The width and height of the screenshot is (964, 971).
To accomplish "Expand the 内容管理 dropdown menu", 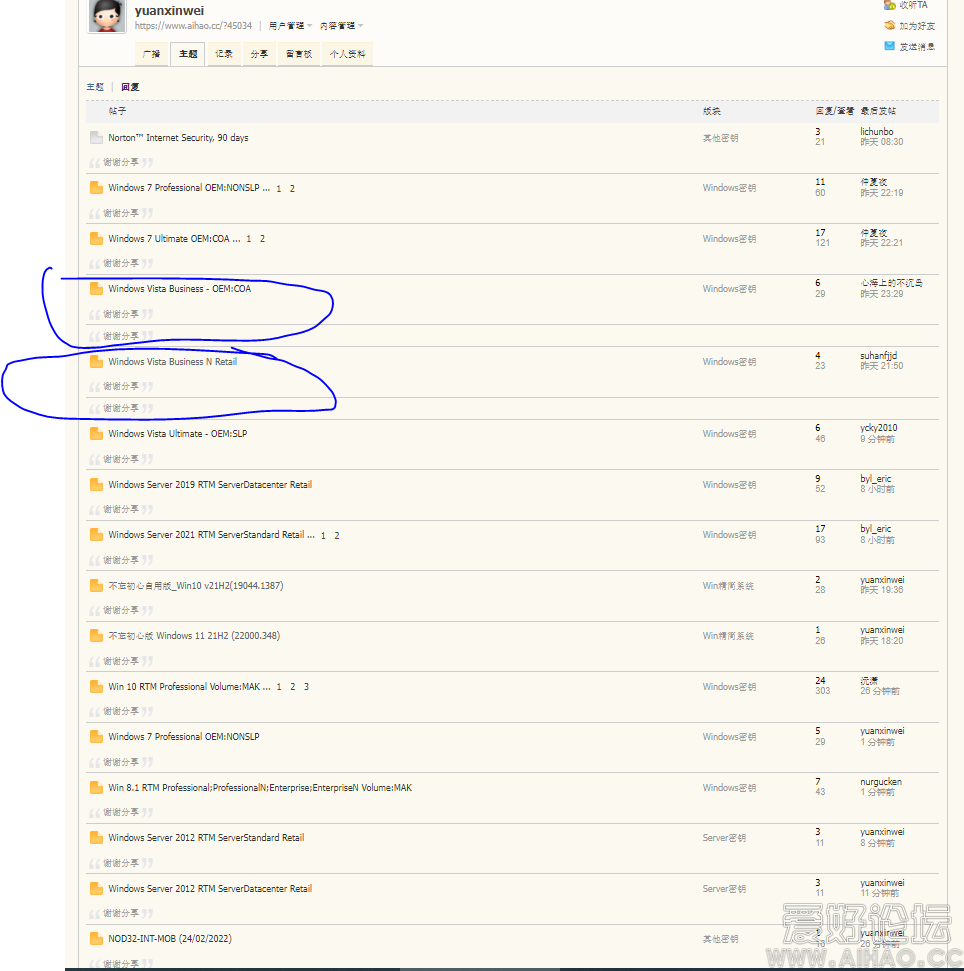I will tap(341, 26).
